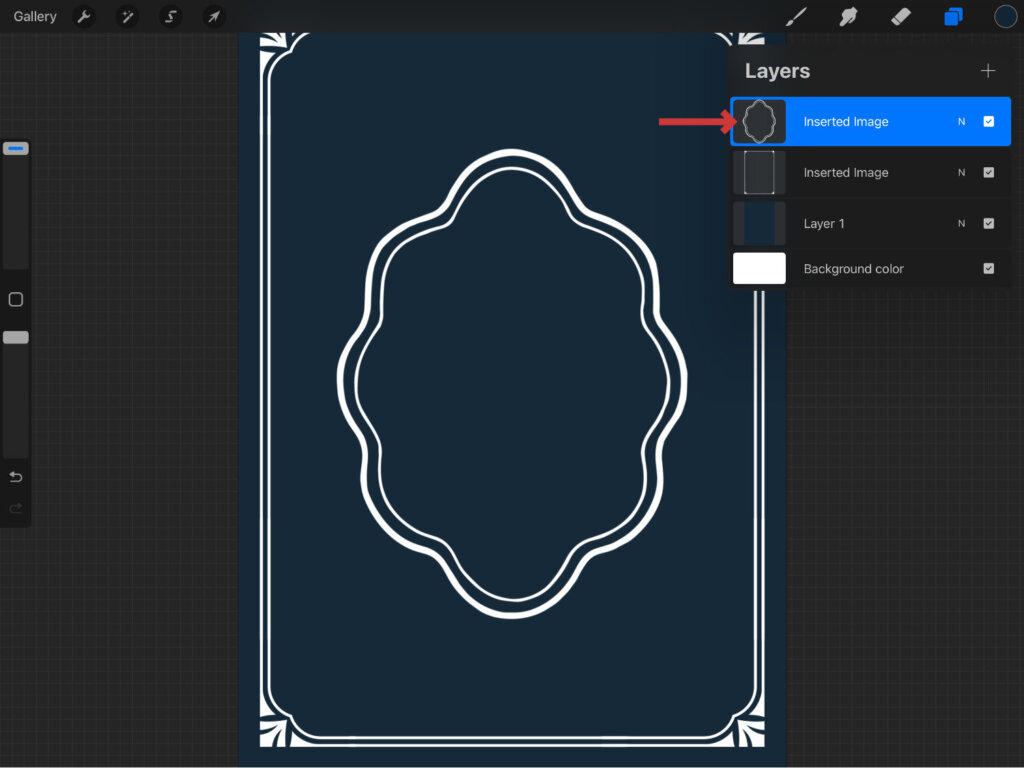Open the active color circle picker
The height and width of the screenshot is (768, 1024).
click(1005, 17)
